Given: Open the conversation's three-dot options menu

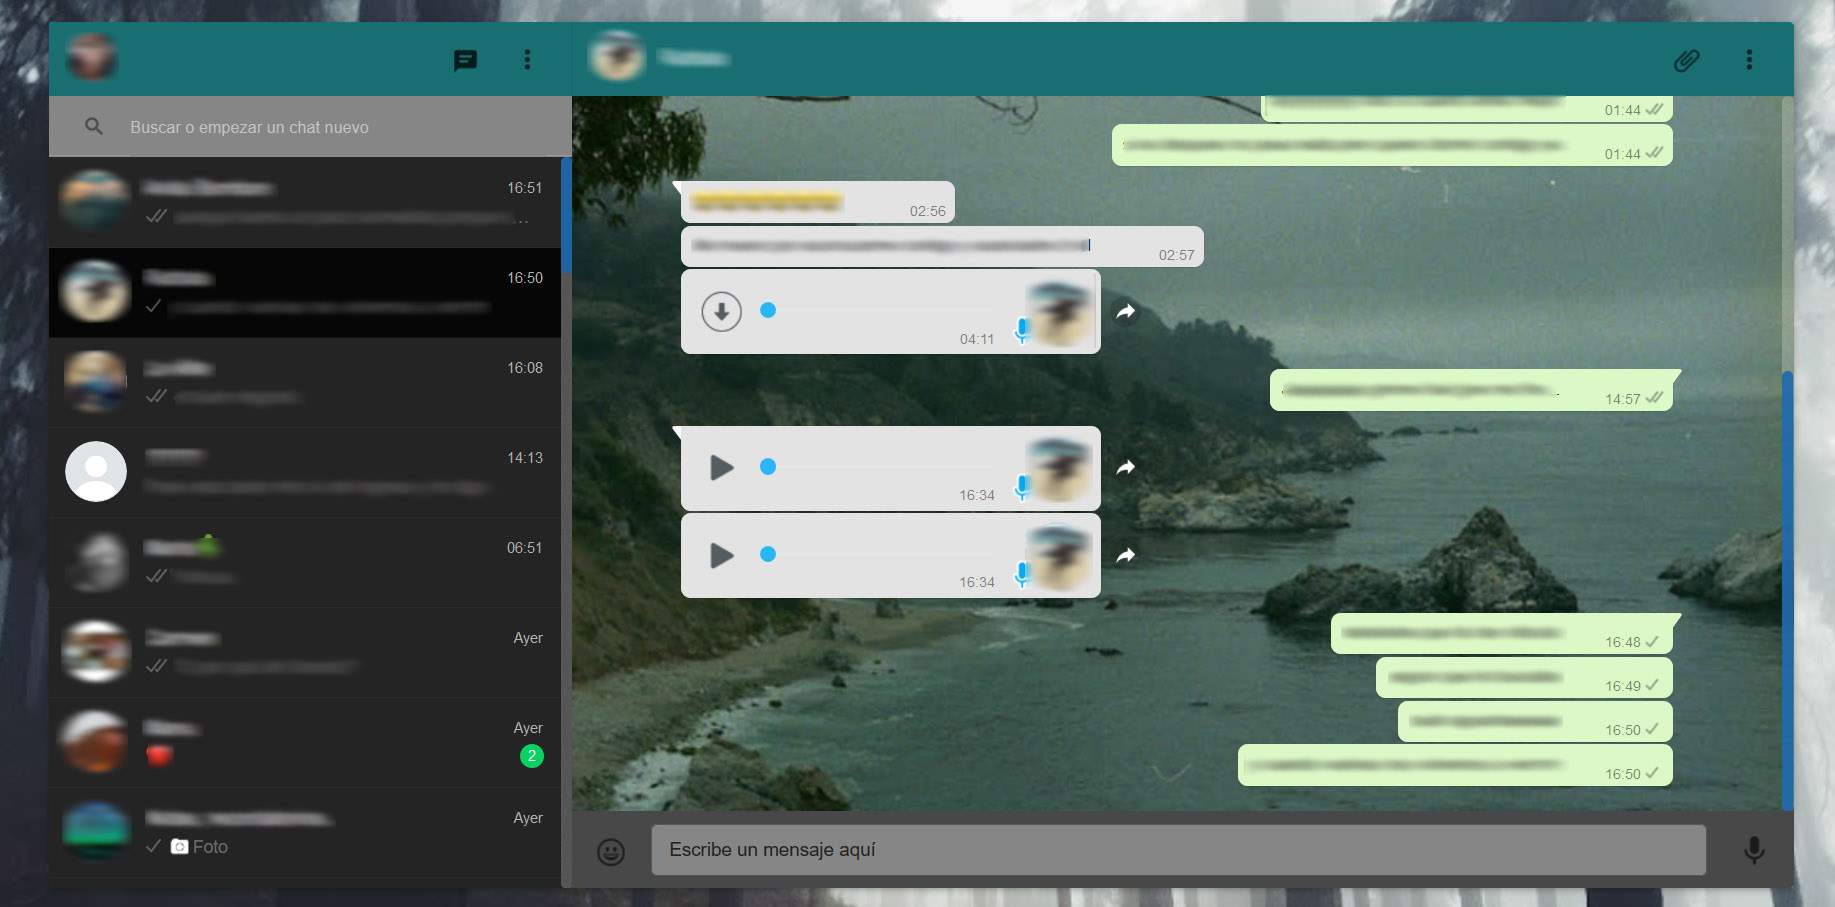Looking at the screenshot, I should pos(1750,59).
